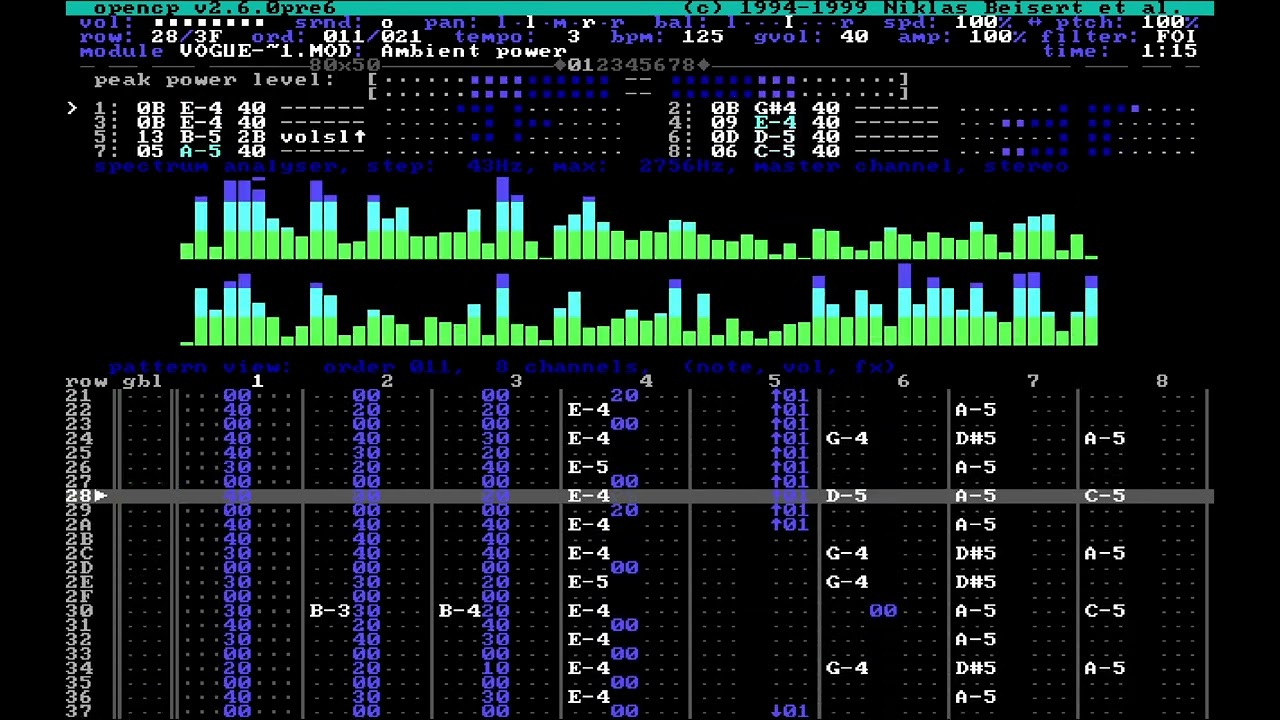This screenshot has width=1280, height=720.
Task: Click the vol level bar in header
Action: 210,22
